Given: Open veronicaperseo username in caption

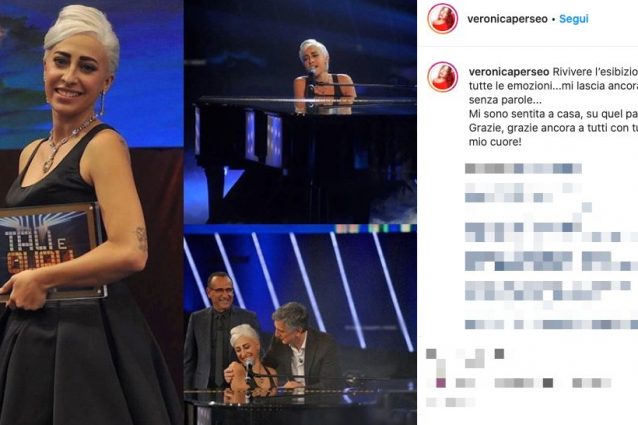Looking at the screenshot, I should (x=509, y=72).
